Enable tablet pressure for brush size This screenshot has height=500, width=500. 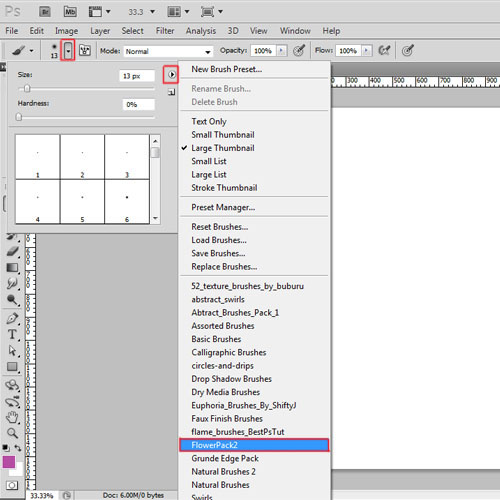tap(407, 51)
